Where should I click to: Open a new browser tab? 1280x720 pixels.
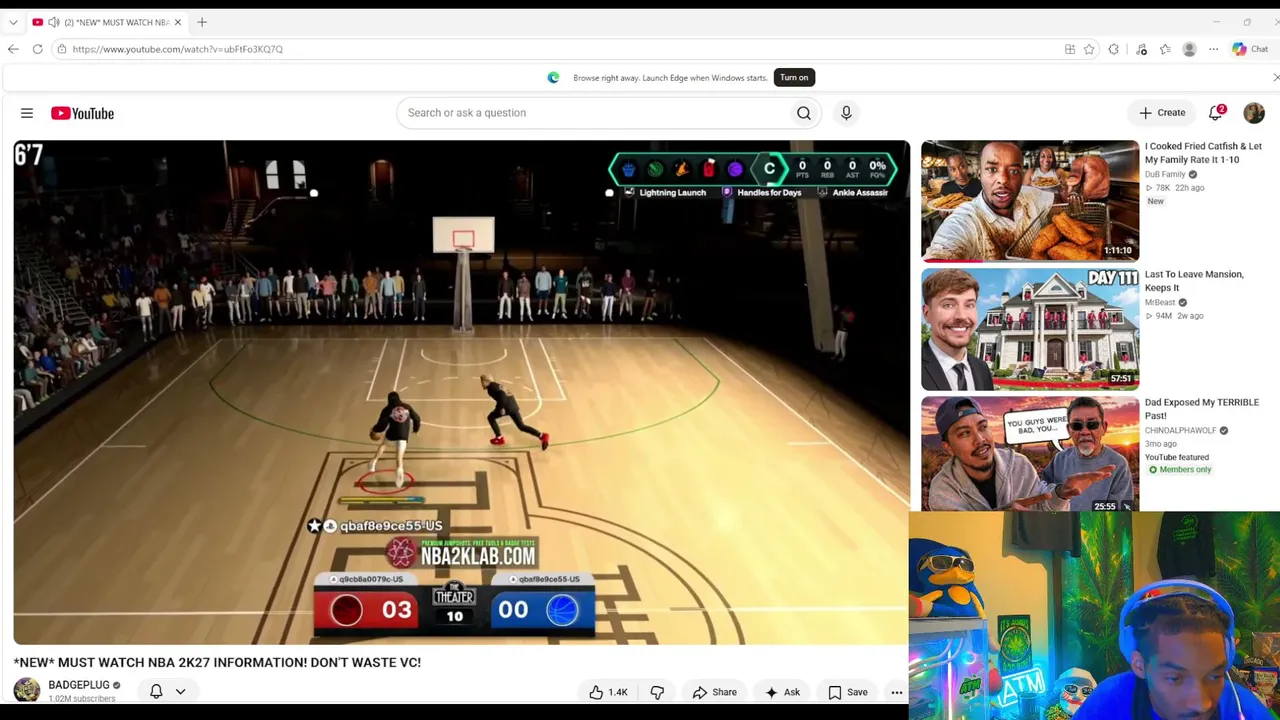(x=202, y=22)
